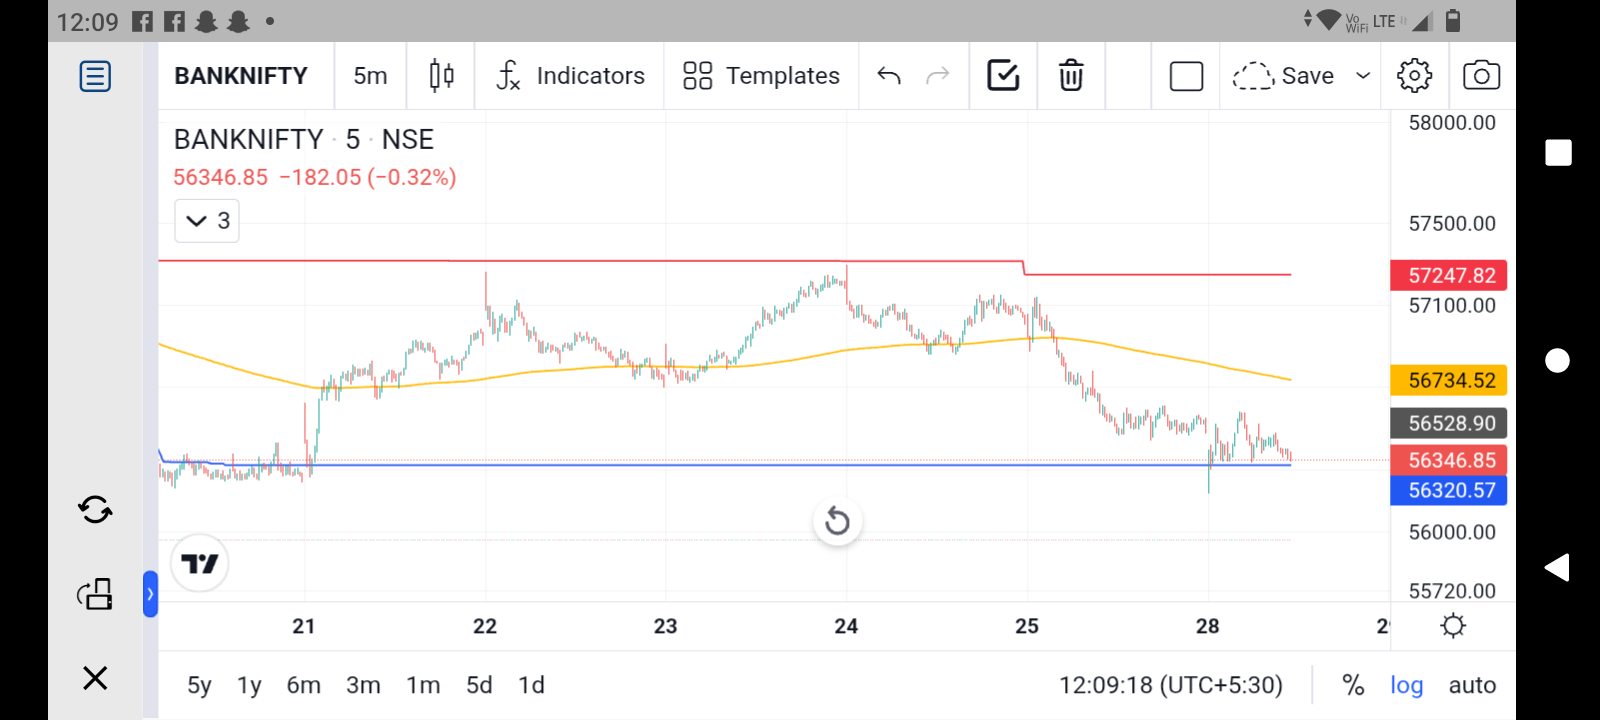The height and width of the screenshot is (720, 1600).
Task: Open timezone menu at 12:09:18 (UTC+5:30)
Action: coord(1171,685)
